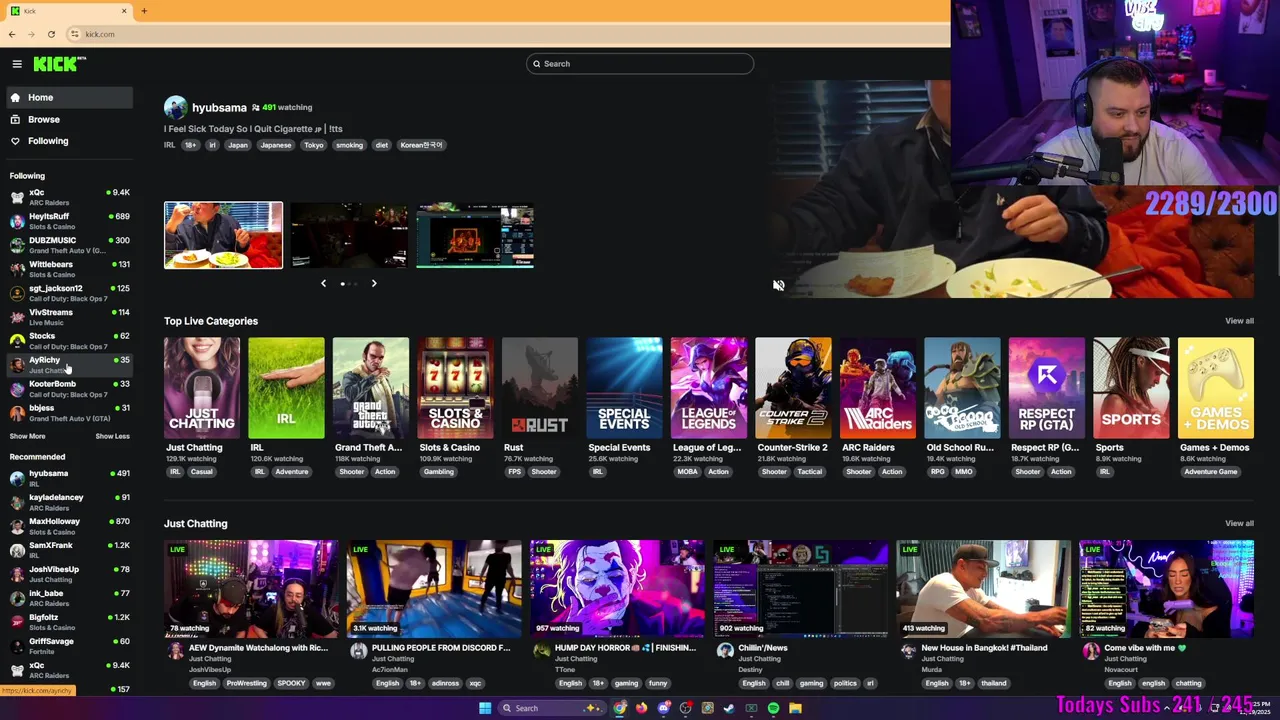Image resolution: width=1280 pixels, height=720 pixels.
Task: Open a new browser tab
Action: point(144,11)
